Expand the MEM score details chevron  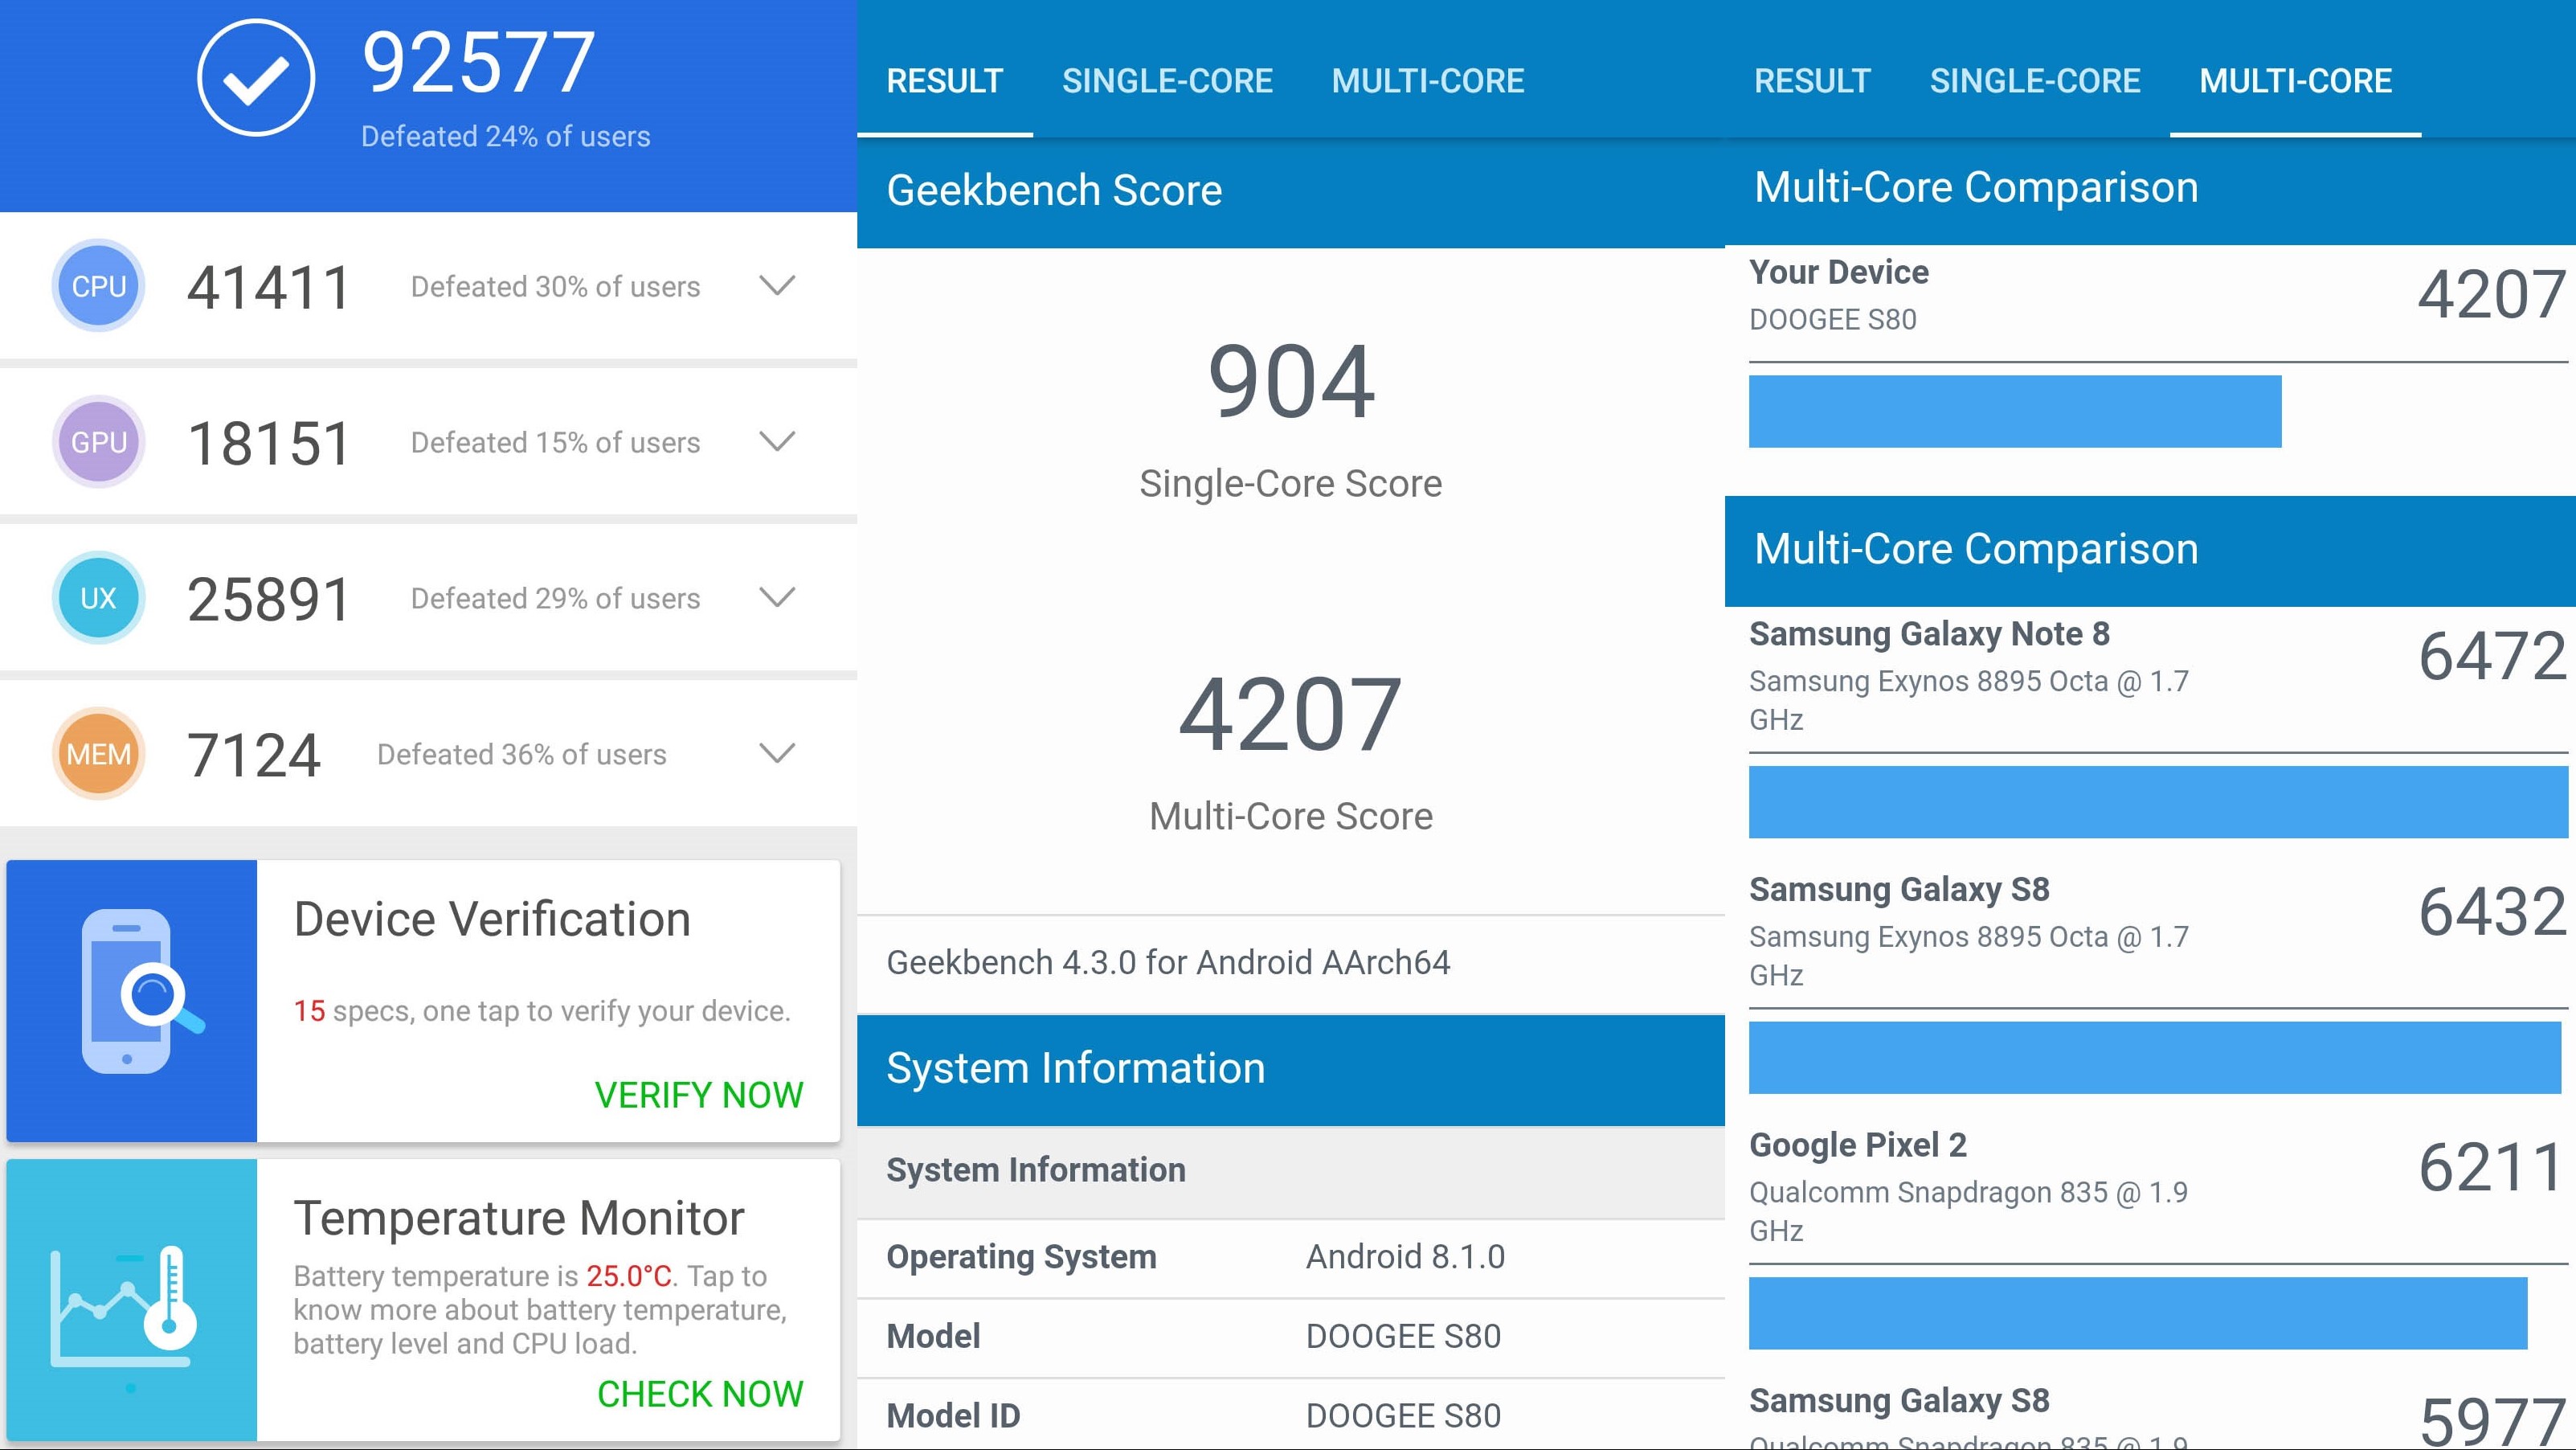pyautogui.click(x=777, y=754)
